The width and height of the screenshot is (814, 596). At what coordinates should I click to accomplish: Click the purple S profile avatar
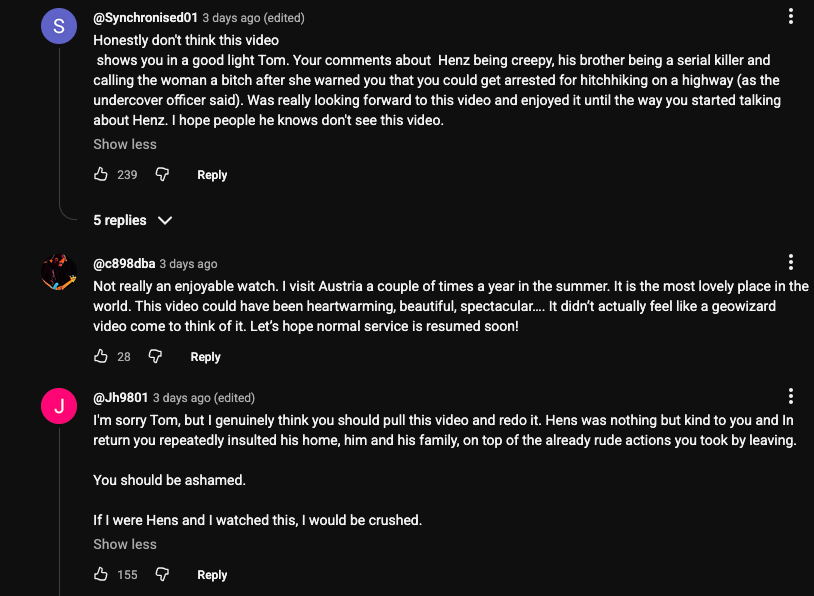pyautogui.click(x=59, y=26)
